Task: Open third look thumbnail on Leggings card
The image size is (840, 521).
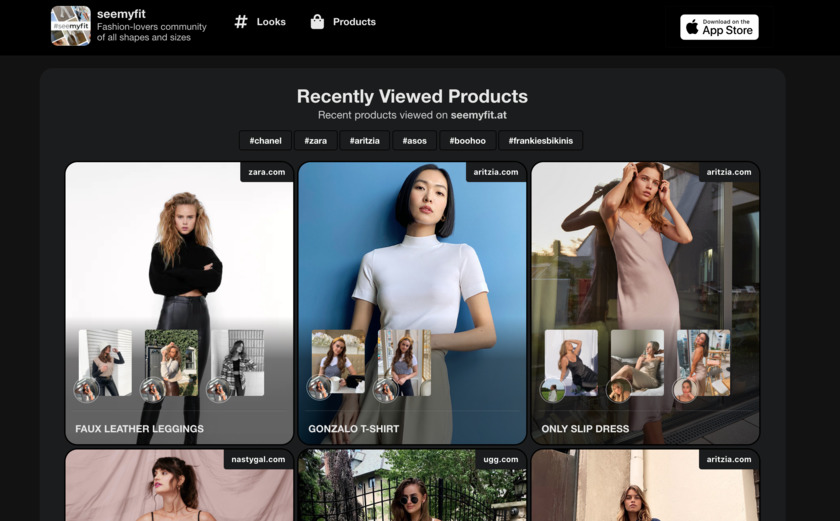Action: click(x=237, y=363)
